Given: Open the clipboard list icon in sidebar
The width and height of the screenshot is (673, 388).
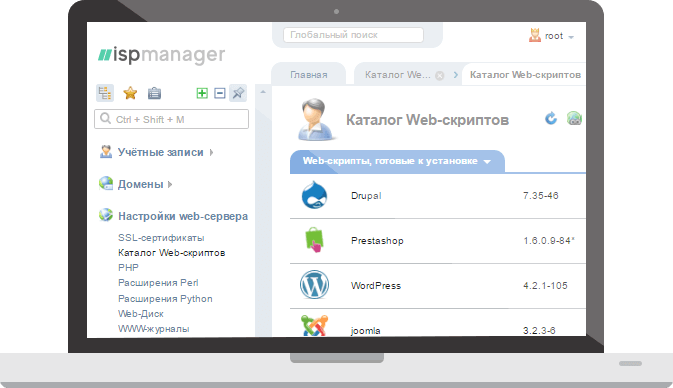Looking at the screenshot, I should click(155, 93).
